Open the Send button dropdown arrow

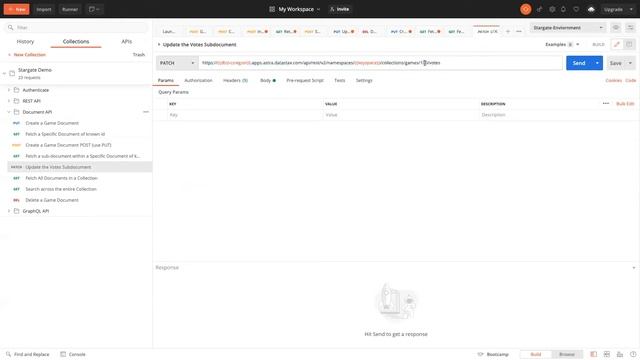[597, 63]
